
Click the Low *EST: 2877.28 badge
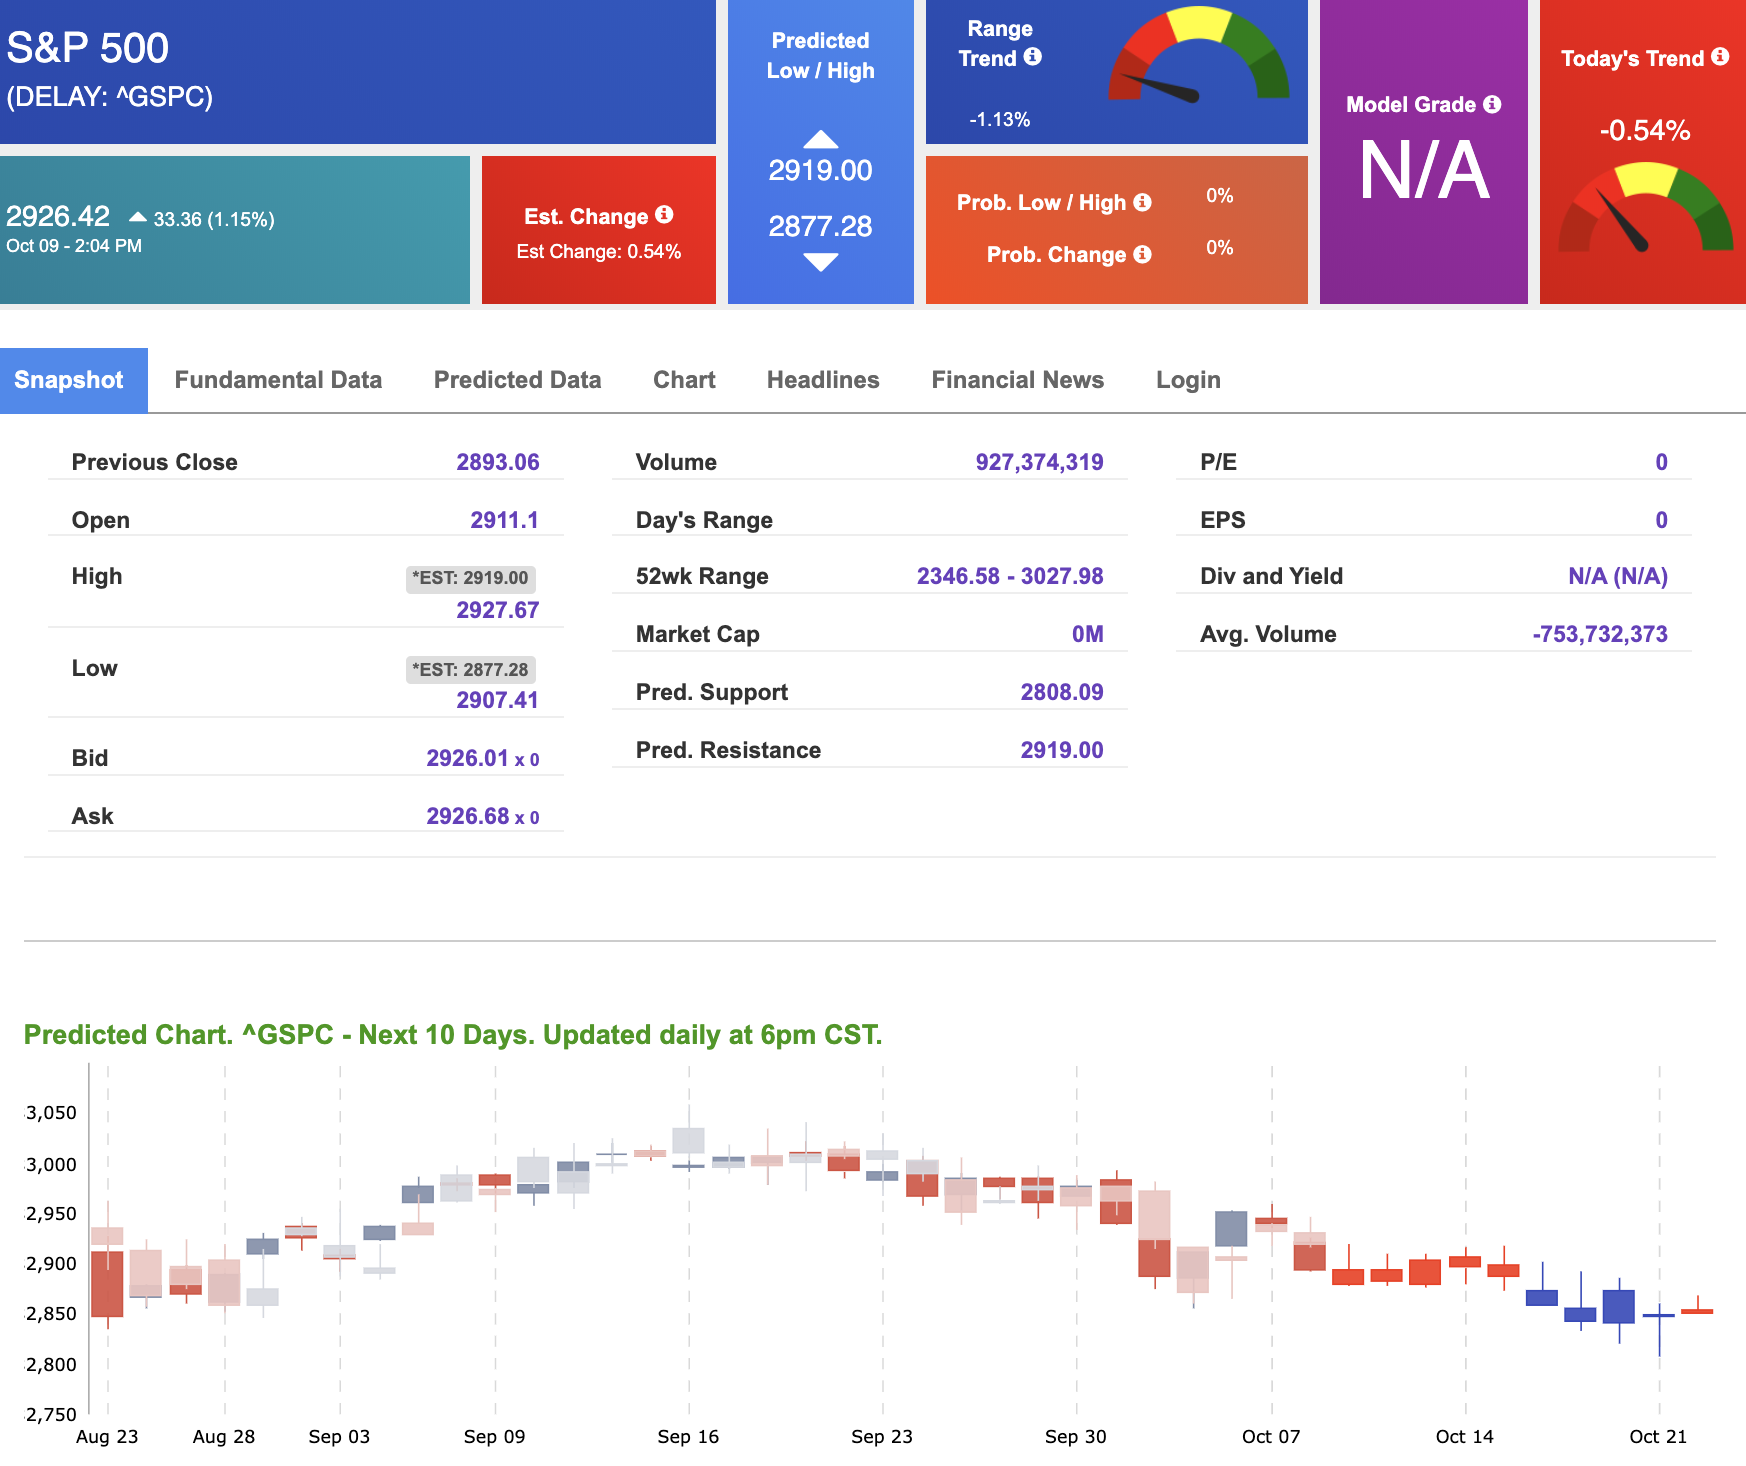click(471, 670)
